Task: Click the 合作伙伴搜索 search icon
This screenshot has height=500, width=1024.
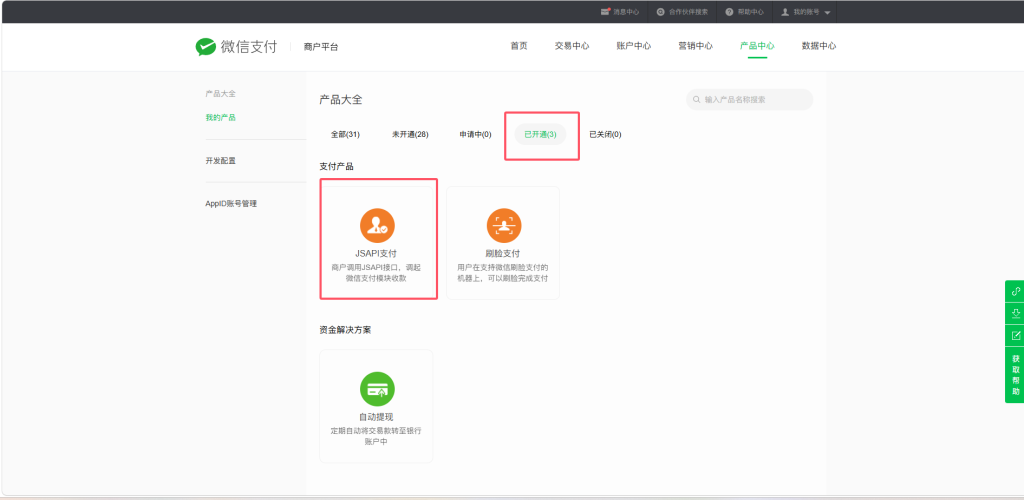Action: (661, 12)
